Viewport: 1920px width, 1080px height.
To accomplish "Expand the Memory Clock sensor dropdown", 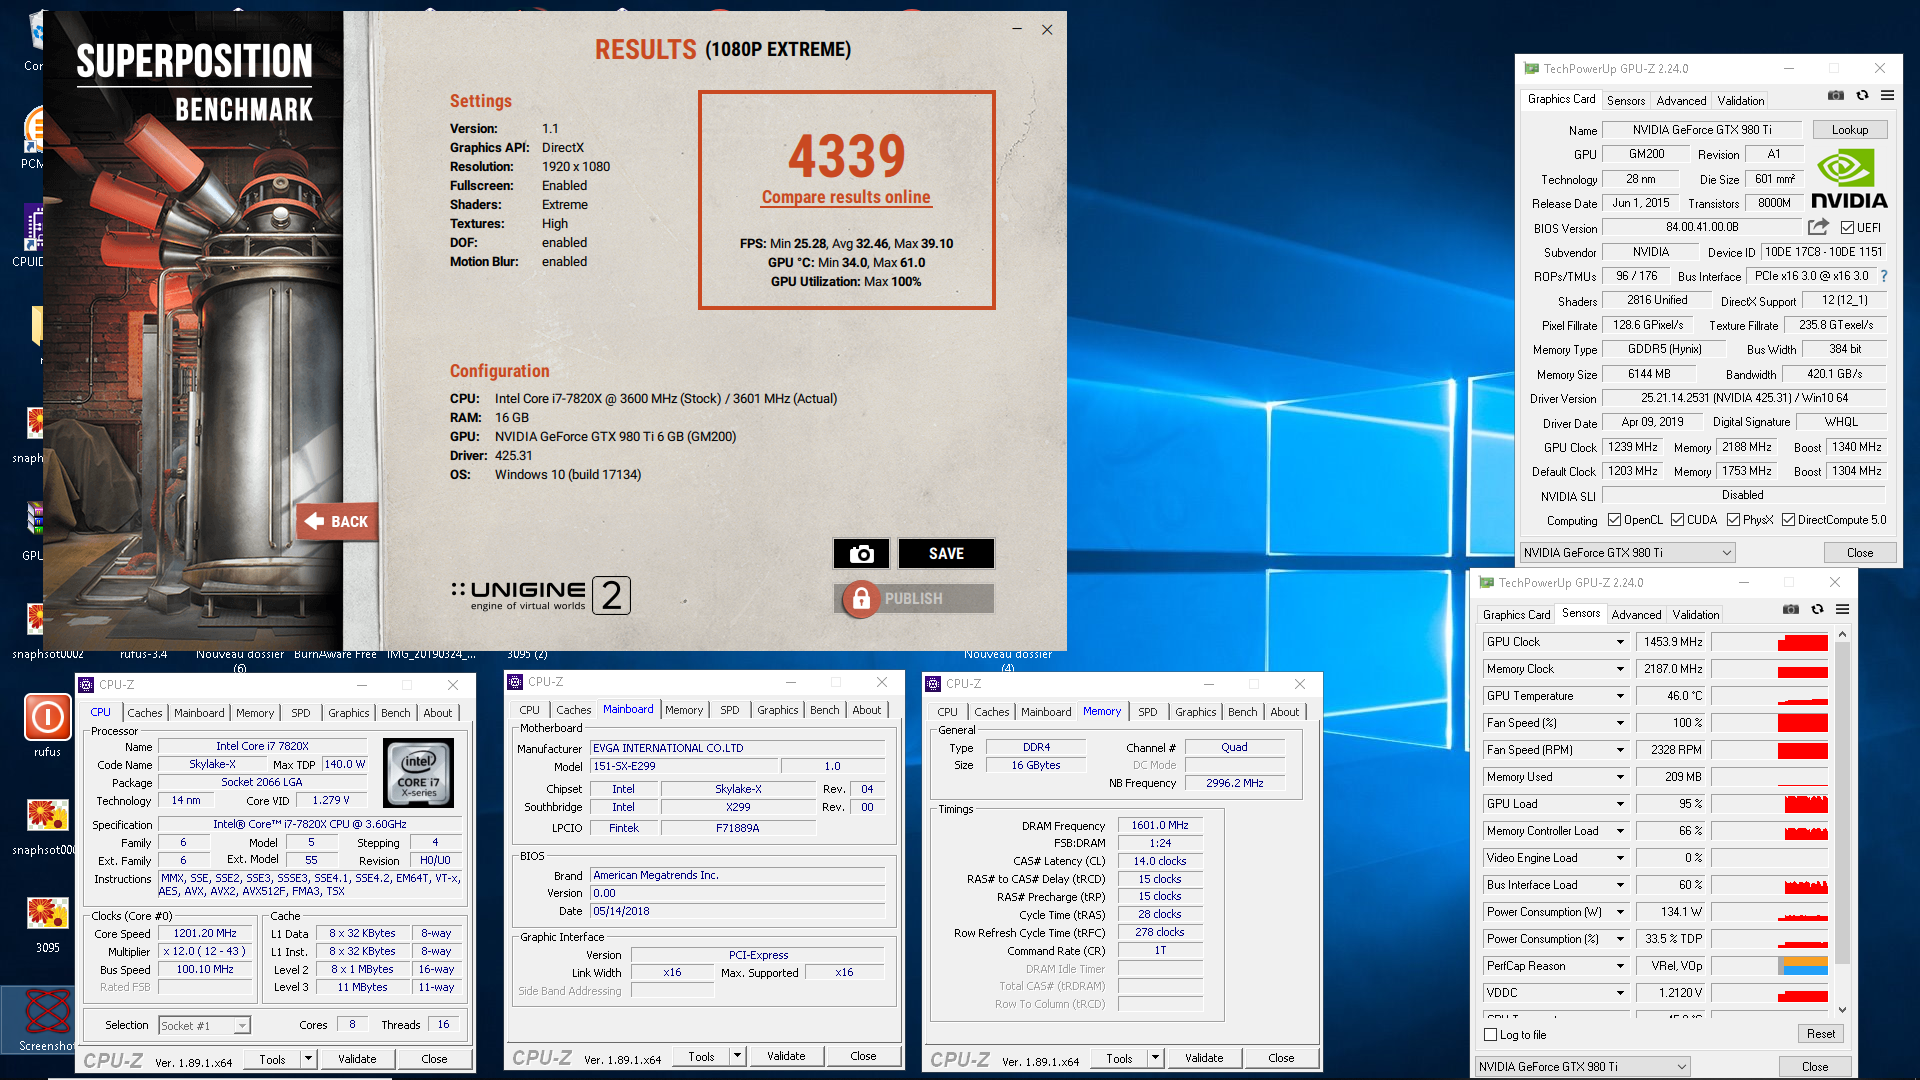I will pos(1620,669).
